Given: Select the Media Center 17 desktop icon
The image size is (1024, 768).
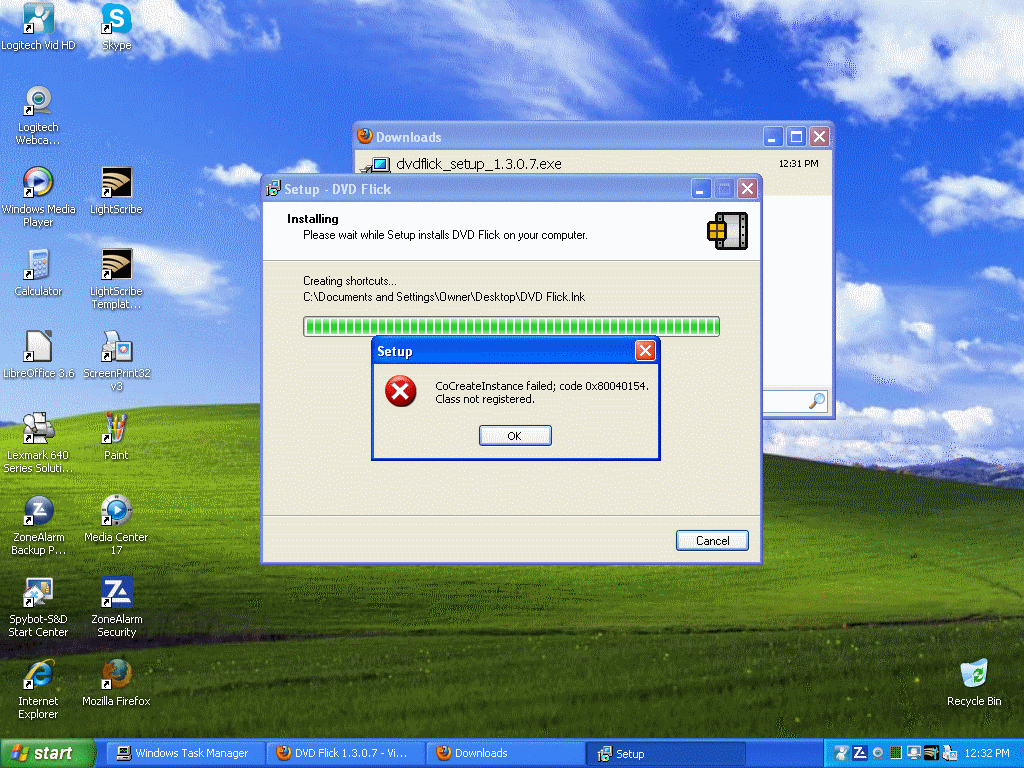Looking at the screenshot, I should 116,526.
